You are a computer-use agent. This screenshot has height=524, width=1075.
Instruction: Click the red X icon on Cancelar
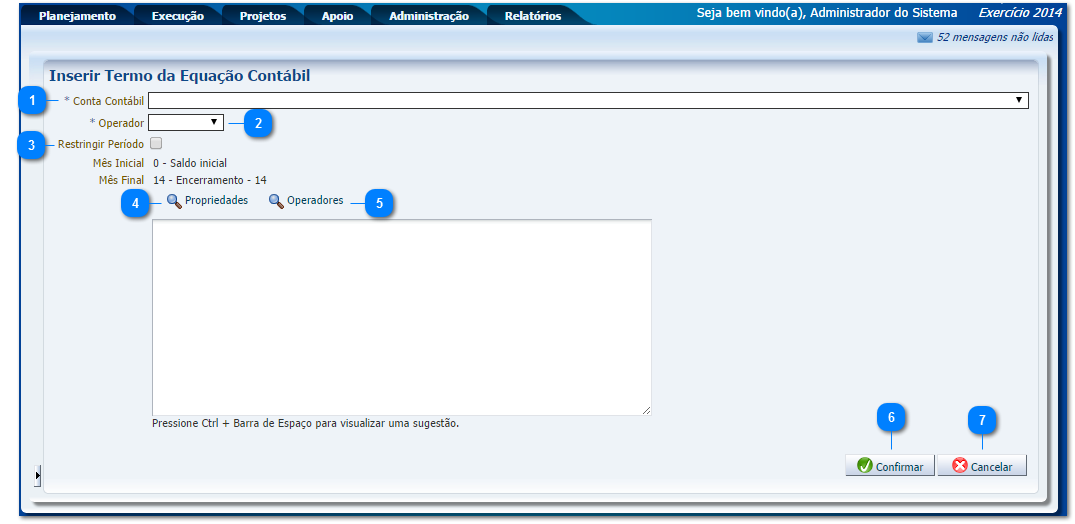[959, 466]
